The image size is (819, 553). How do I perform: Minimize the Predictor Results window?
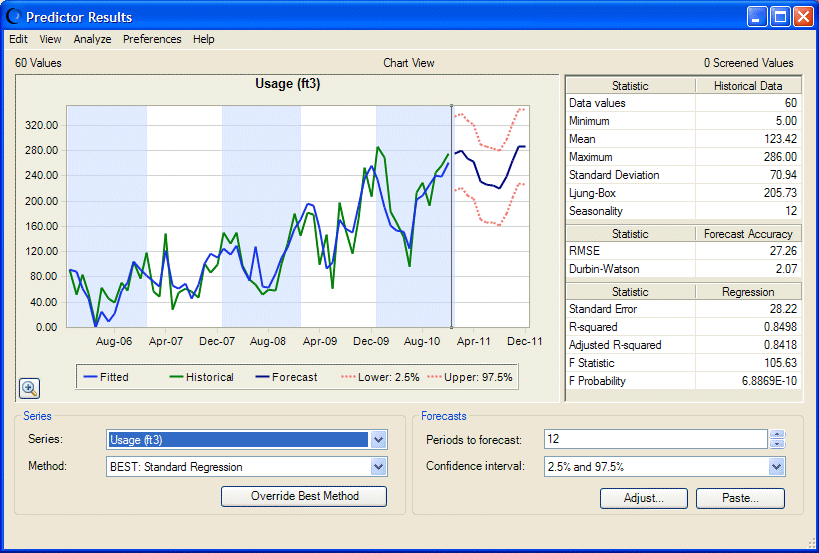[757, 17]
